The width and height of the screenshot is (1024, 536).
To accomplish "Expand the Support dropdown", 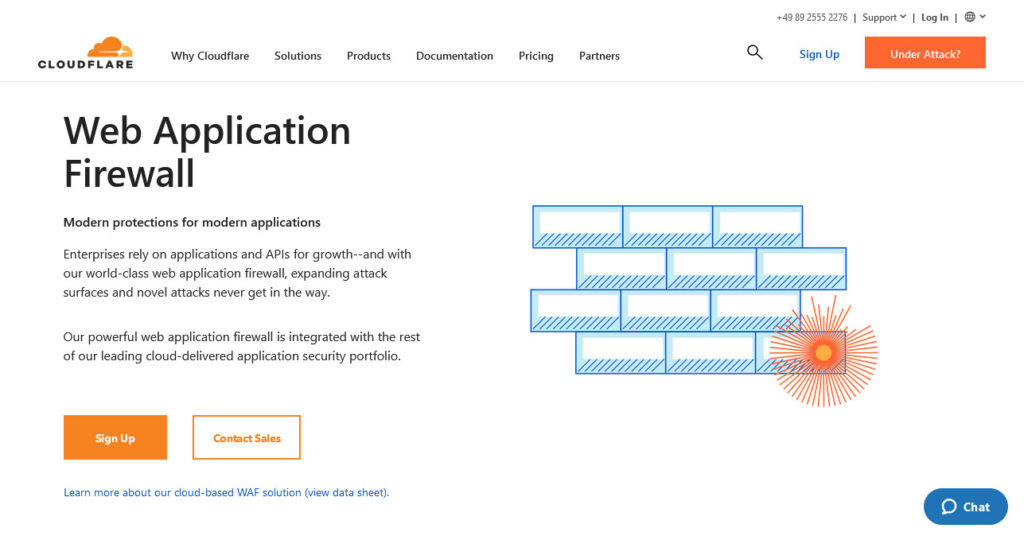I will (x=884, y=18).
